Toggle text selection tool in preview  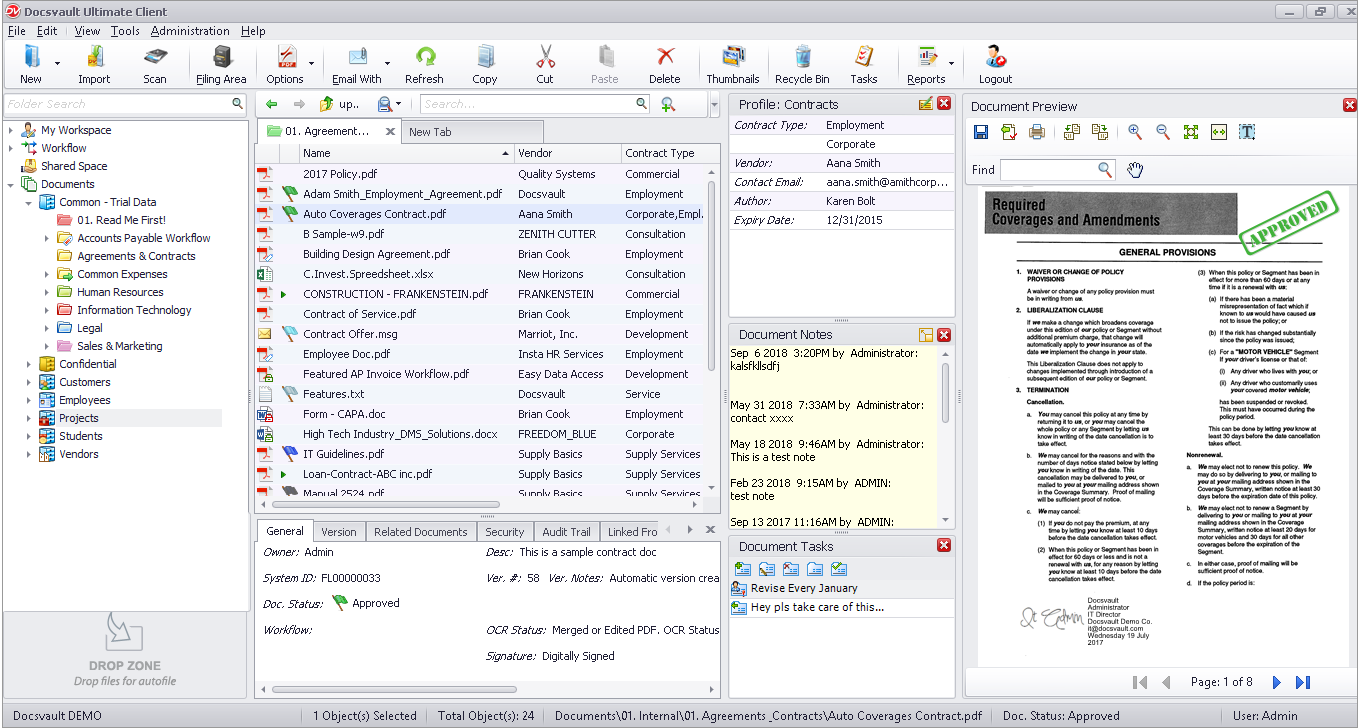(1247, 132)
